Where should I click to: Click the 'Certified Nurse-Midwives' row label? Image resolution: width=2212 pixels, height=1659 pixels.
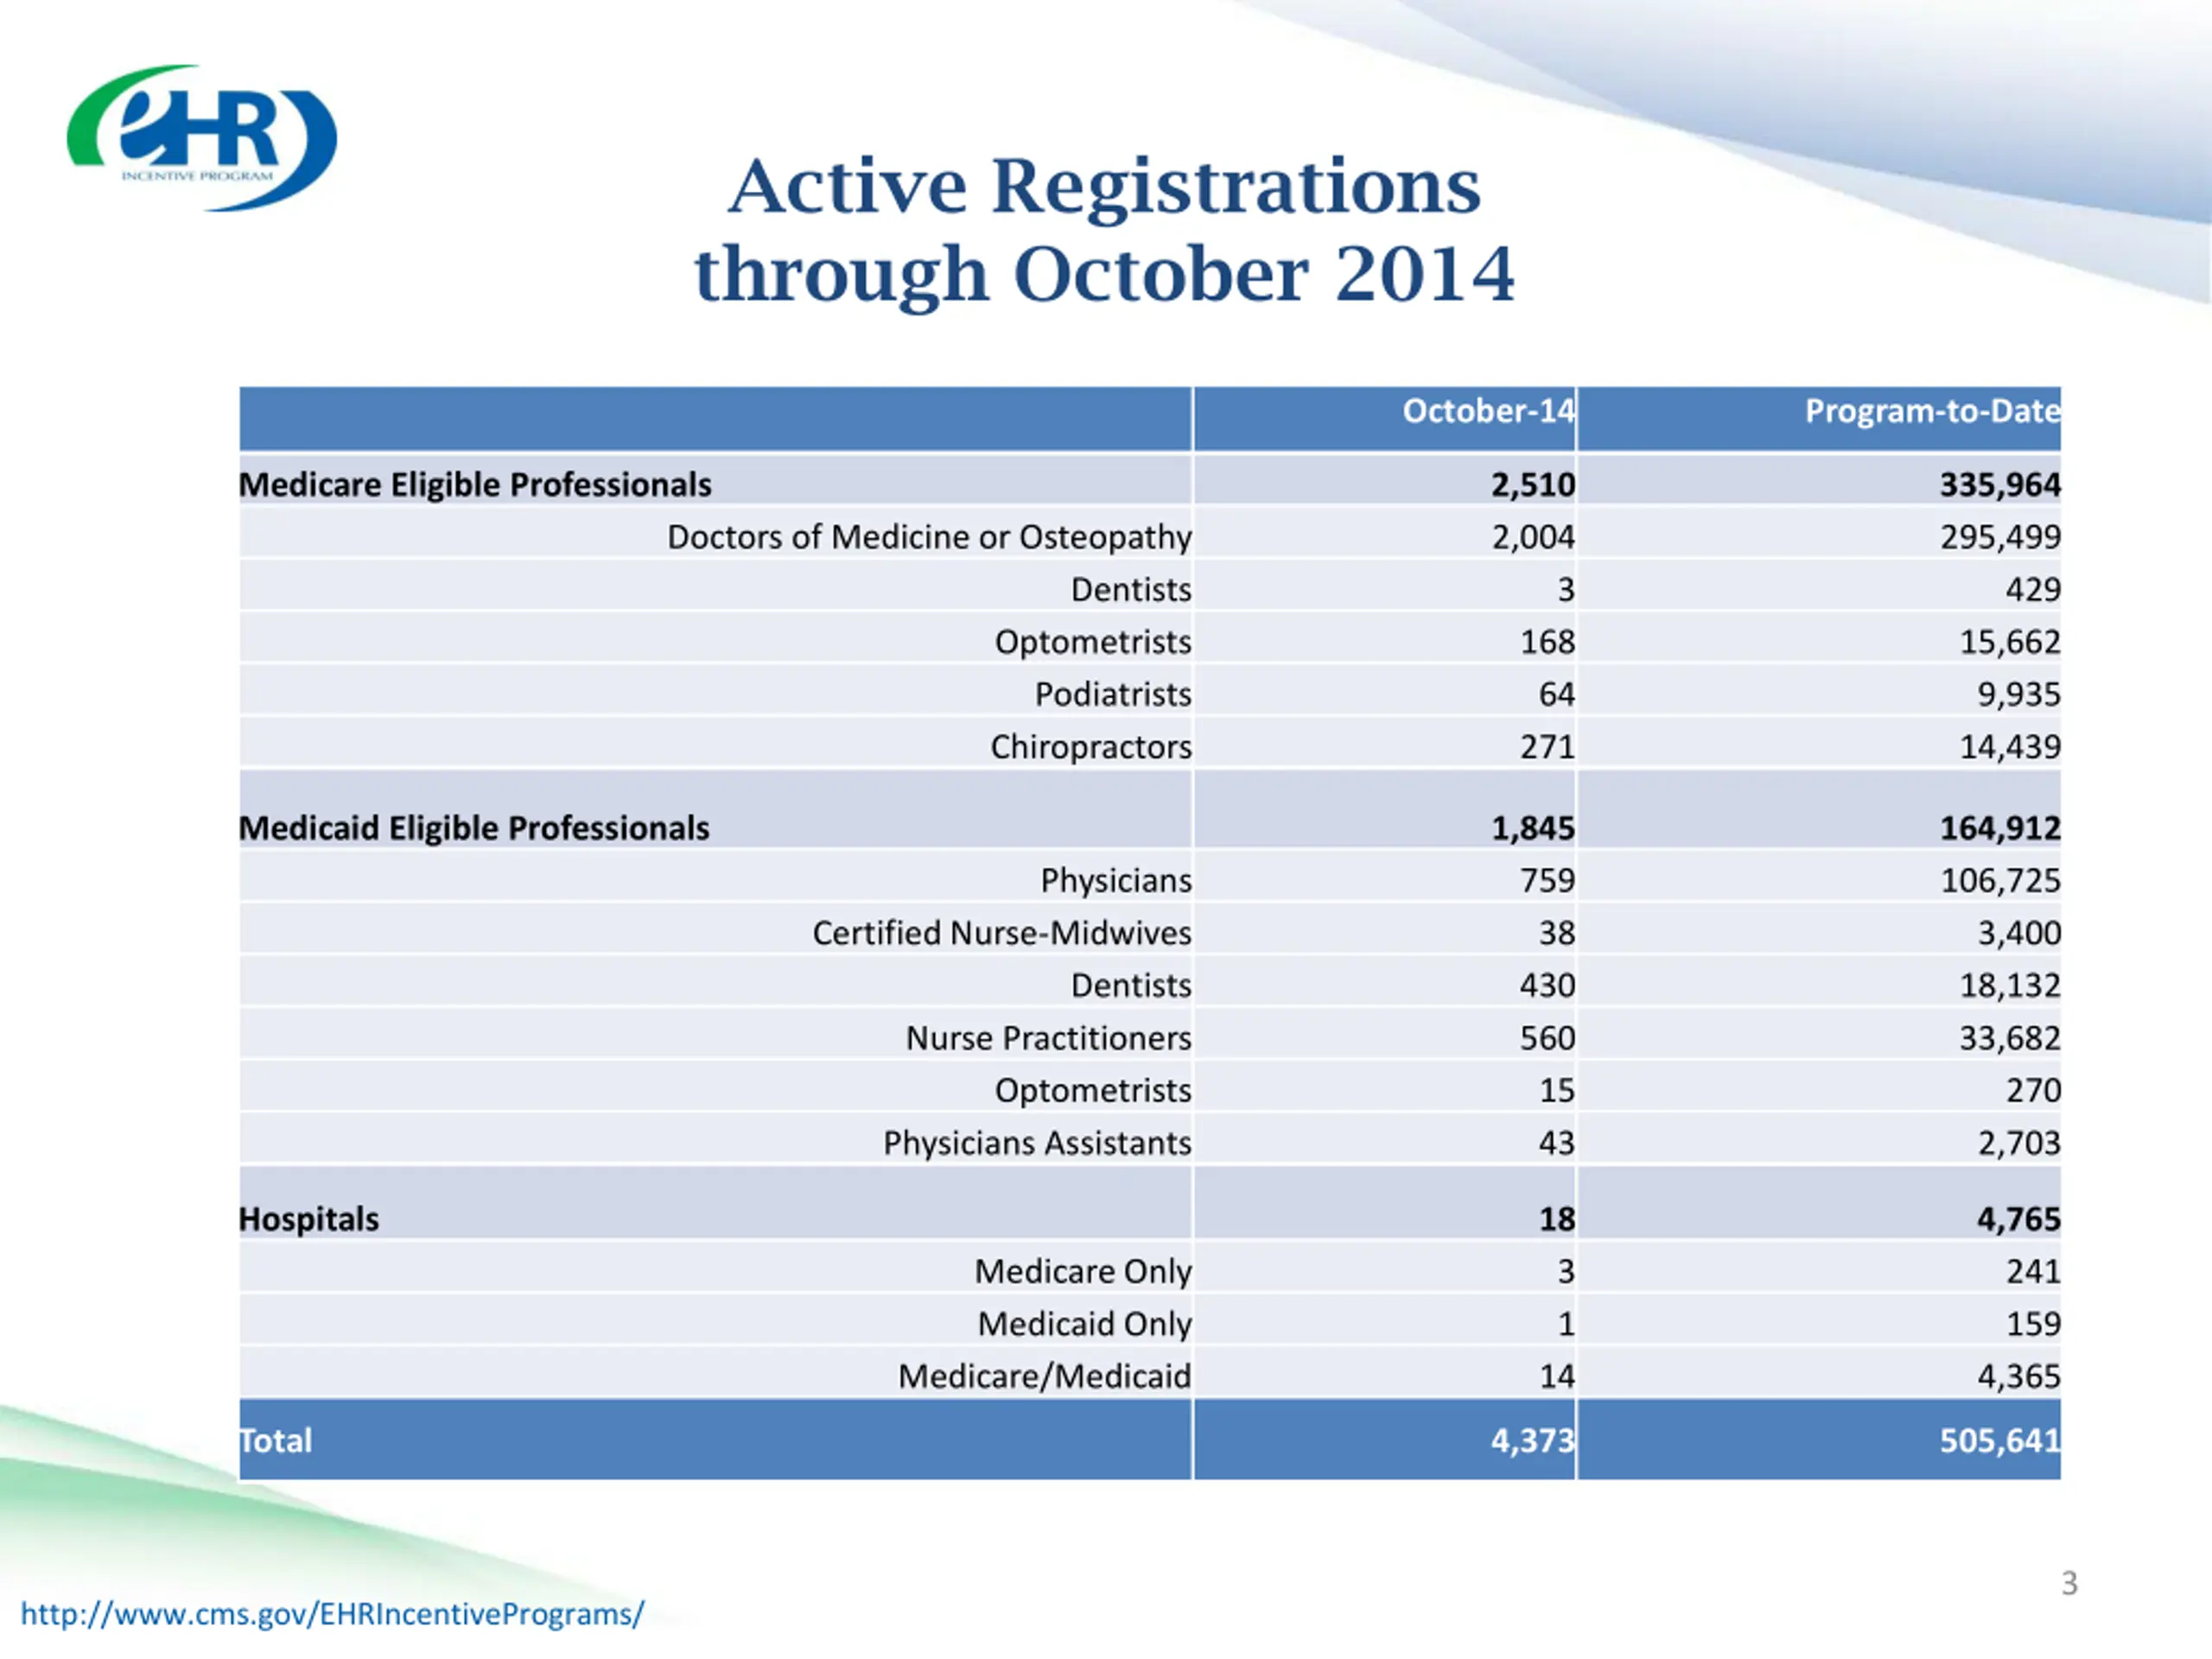coord(1002,933)
